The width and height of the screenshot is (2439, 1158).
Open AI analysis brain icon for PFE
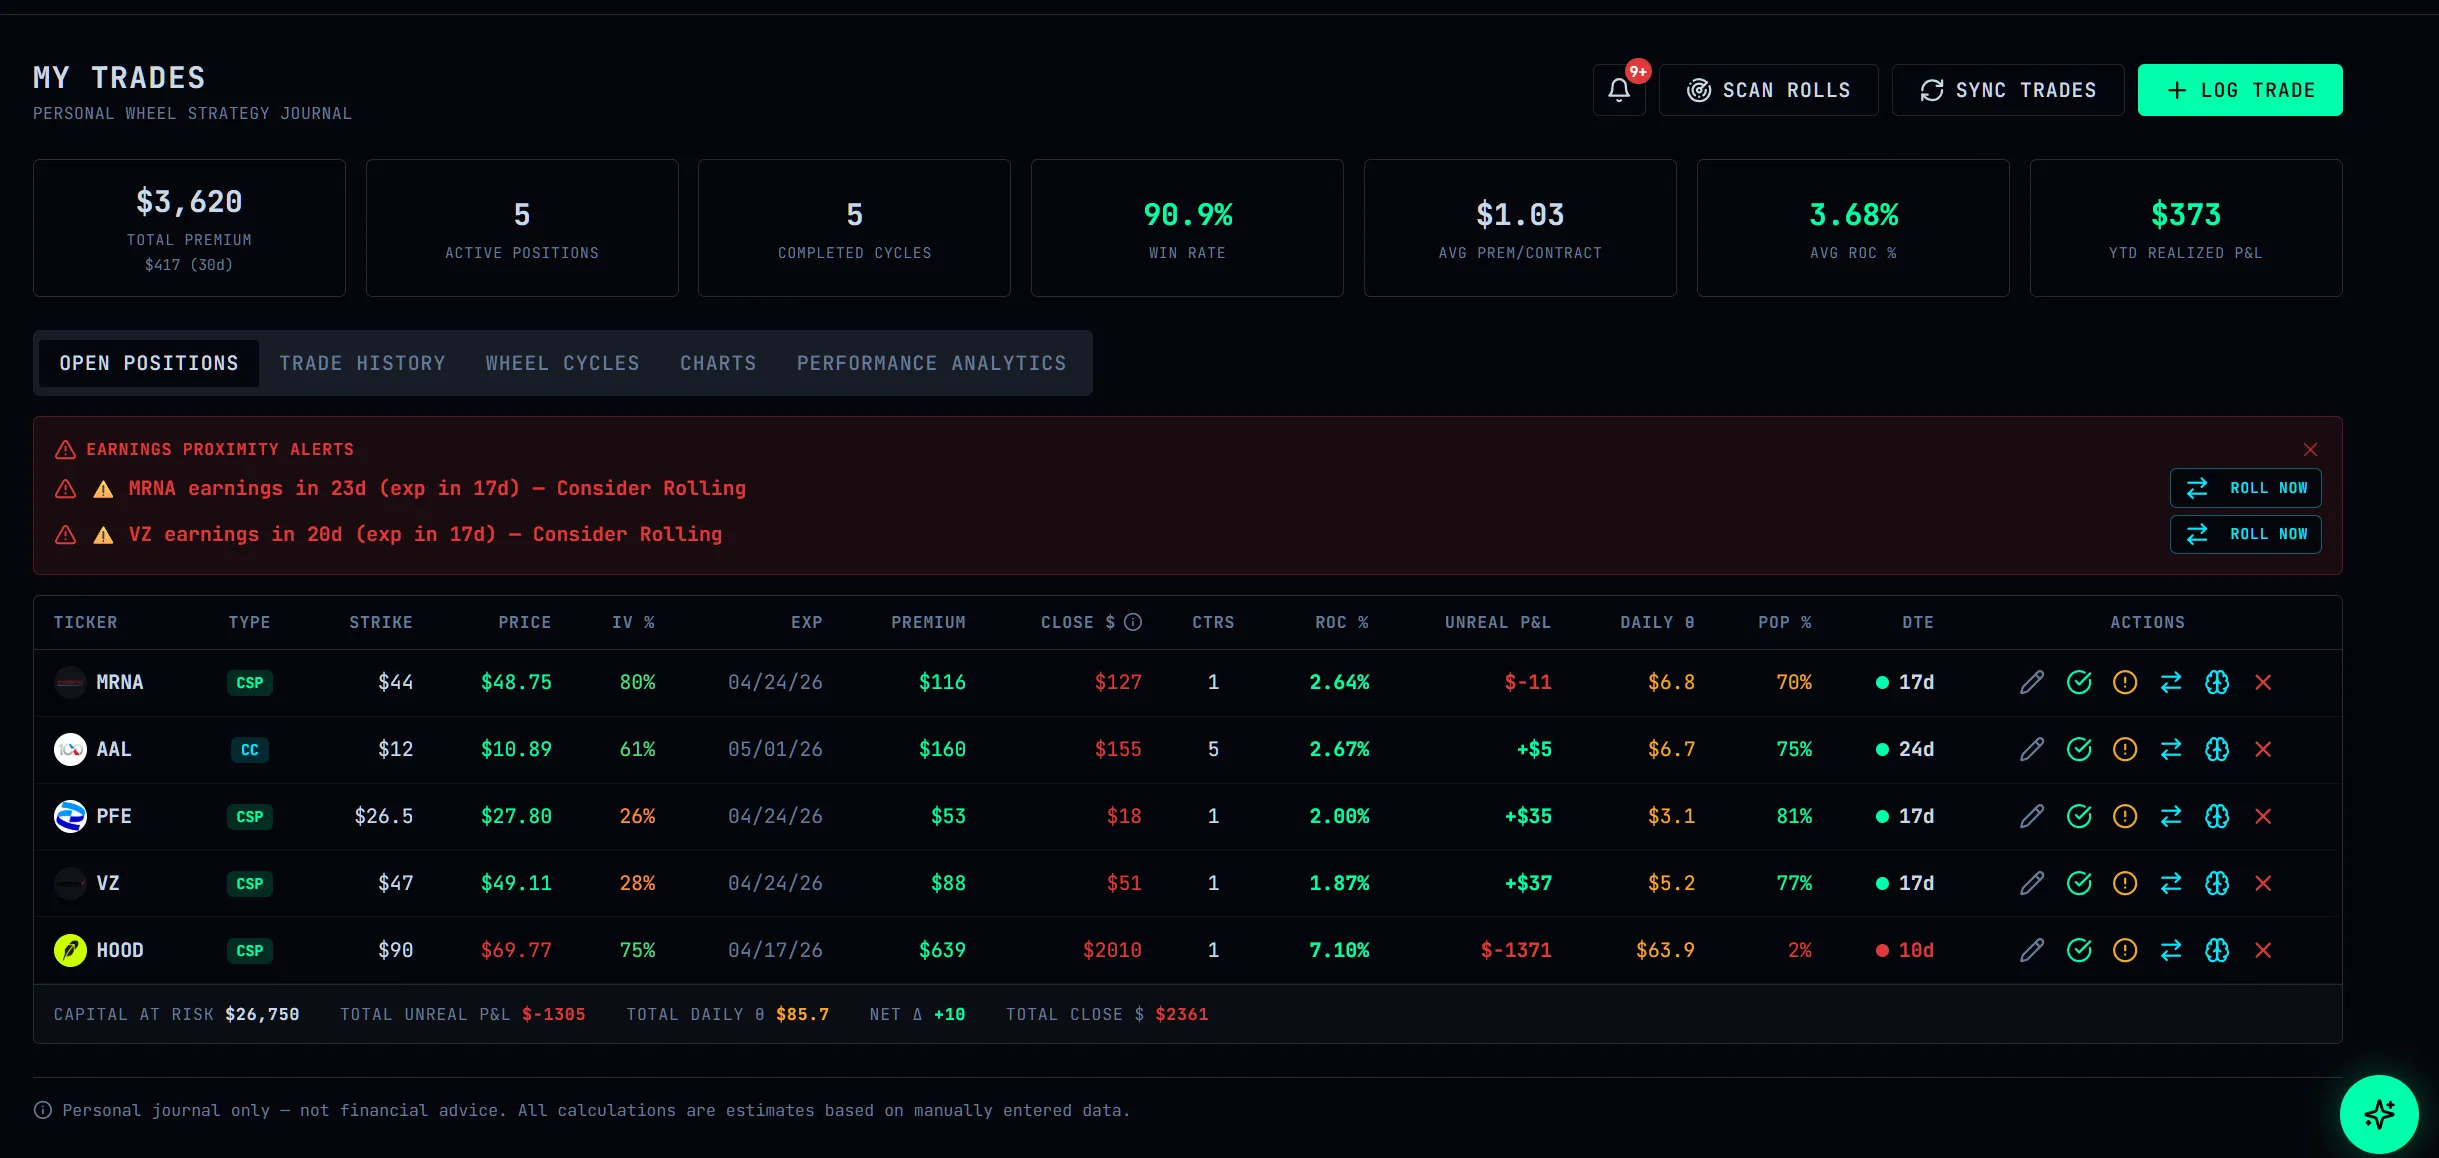(2217, 816)
